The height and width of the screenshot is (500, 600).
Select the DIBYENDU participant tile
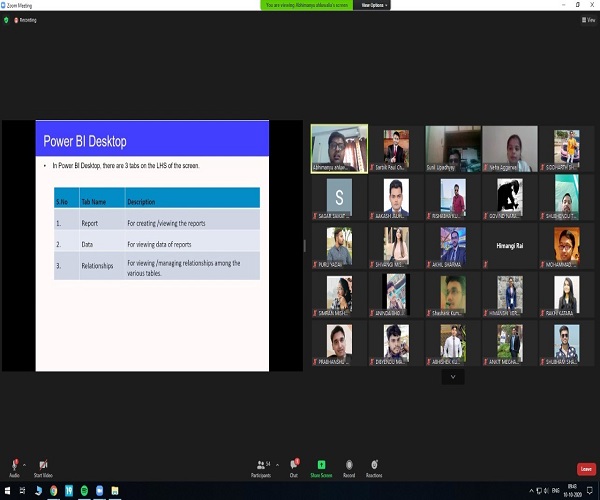click(396, 343)
